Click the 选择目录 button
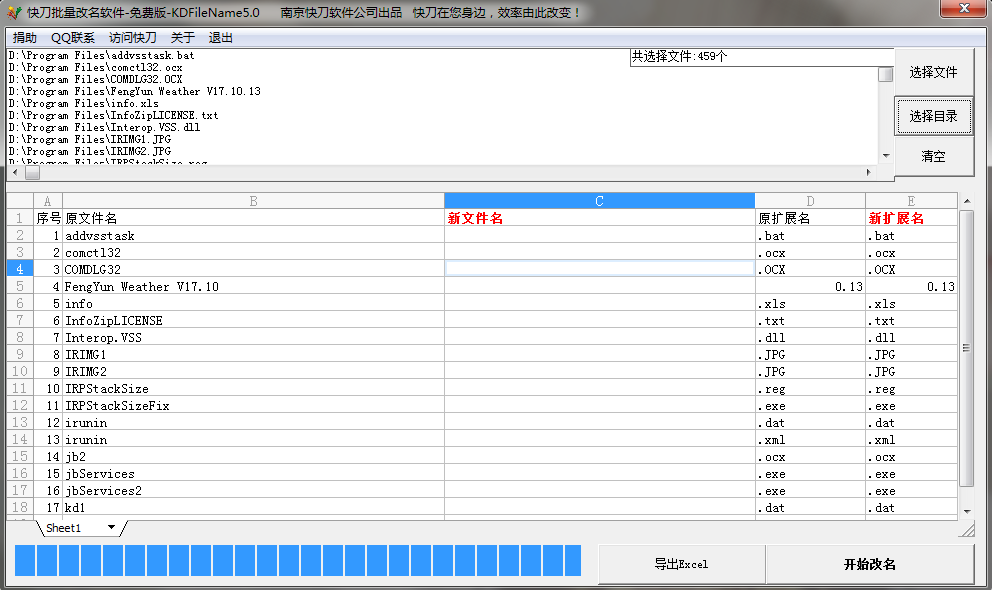This screenshot has height=590, width=992. (932, 117)
